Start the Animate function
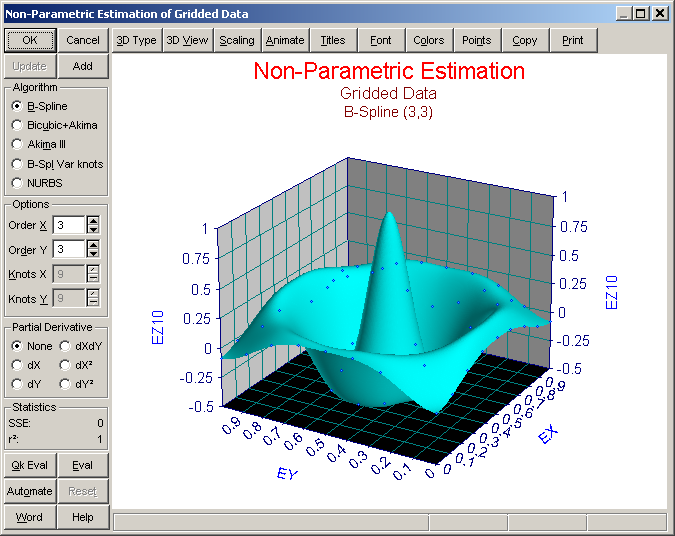This screenshot has height=536, width=675. [285, 40]
